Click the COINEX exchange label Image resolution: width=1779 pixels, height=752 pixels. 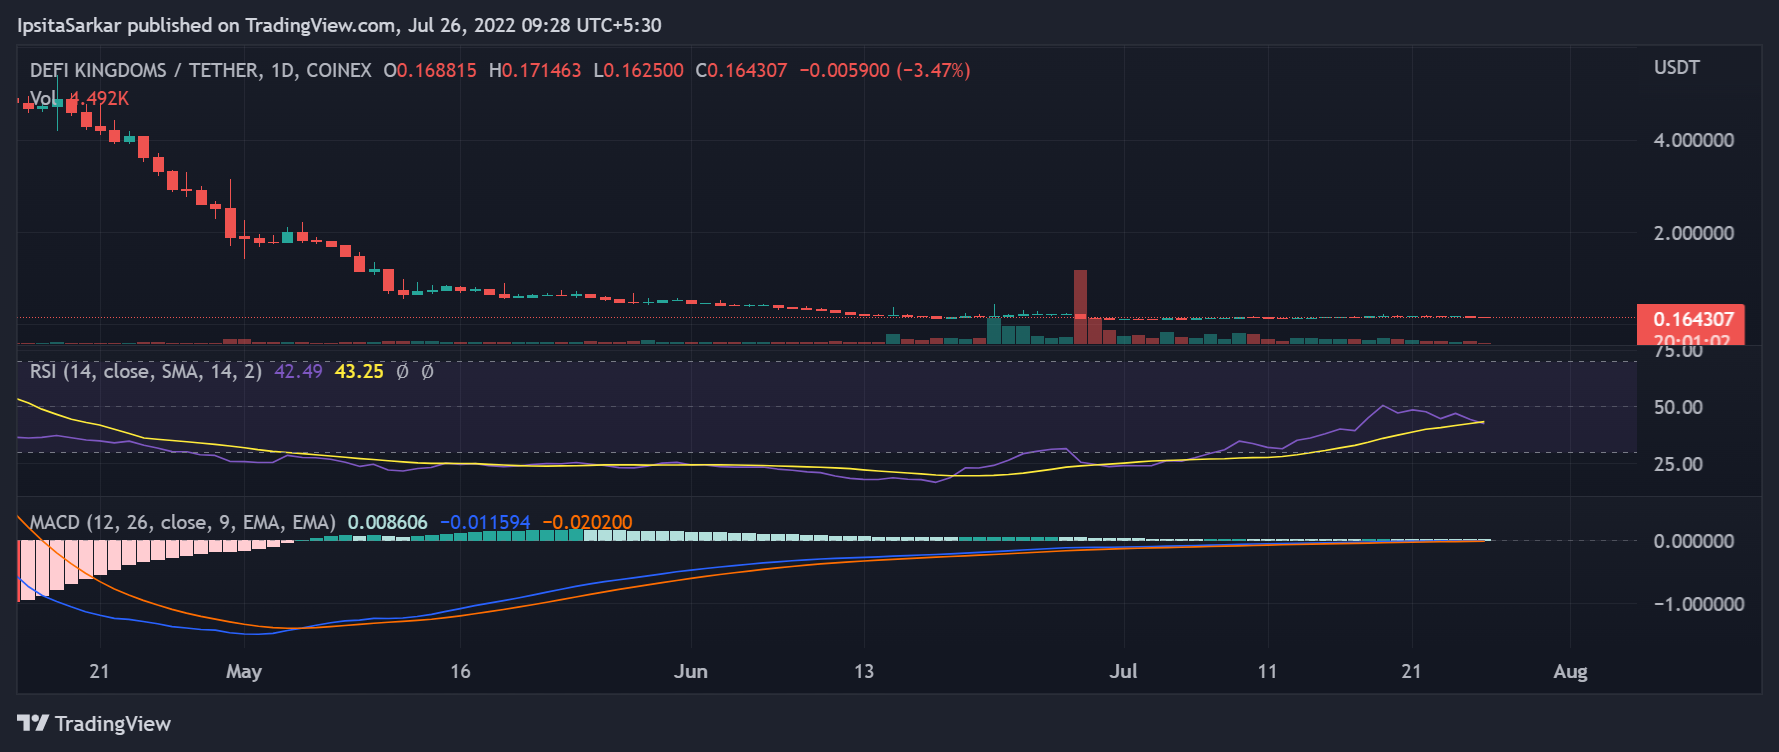coord(339,70)
